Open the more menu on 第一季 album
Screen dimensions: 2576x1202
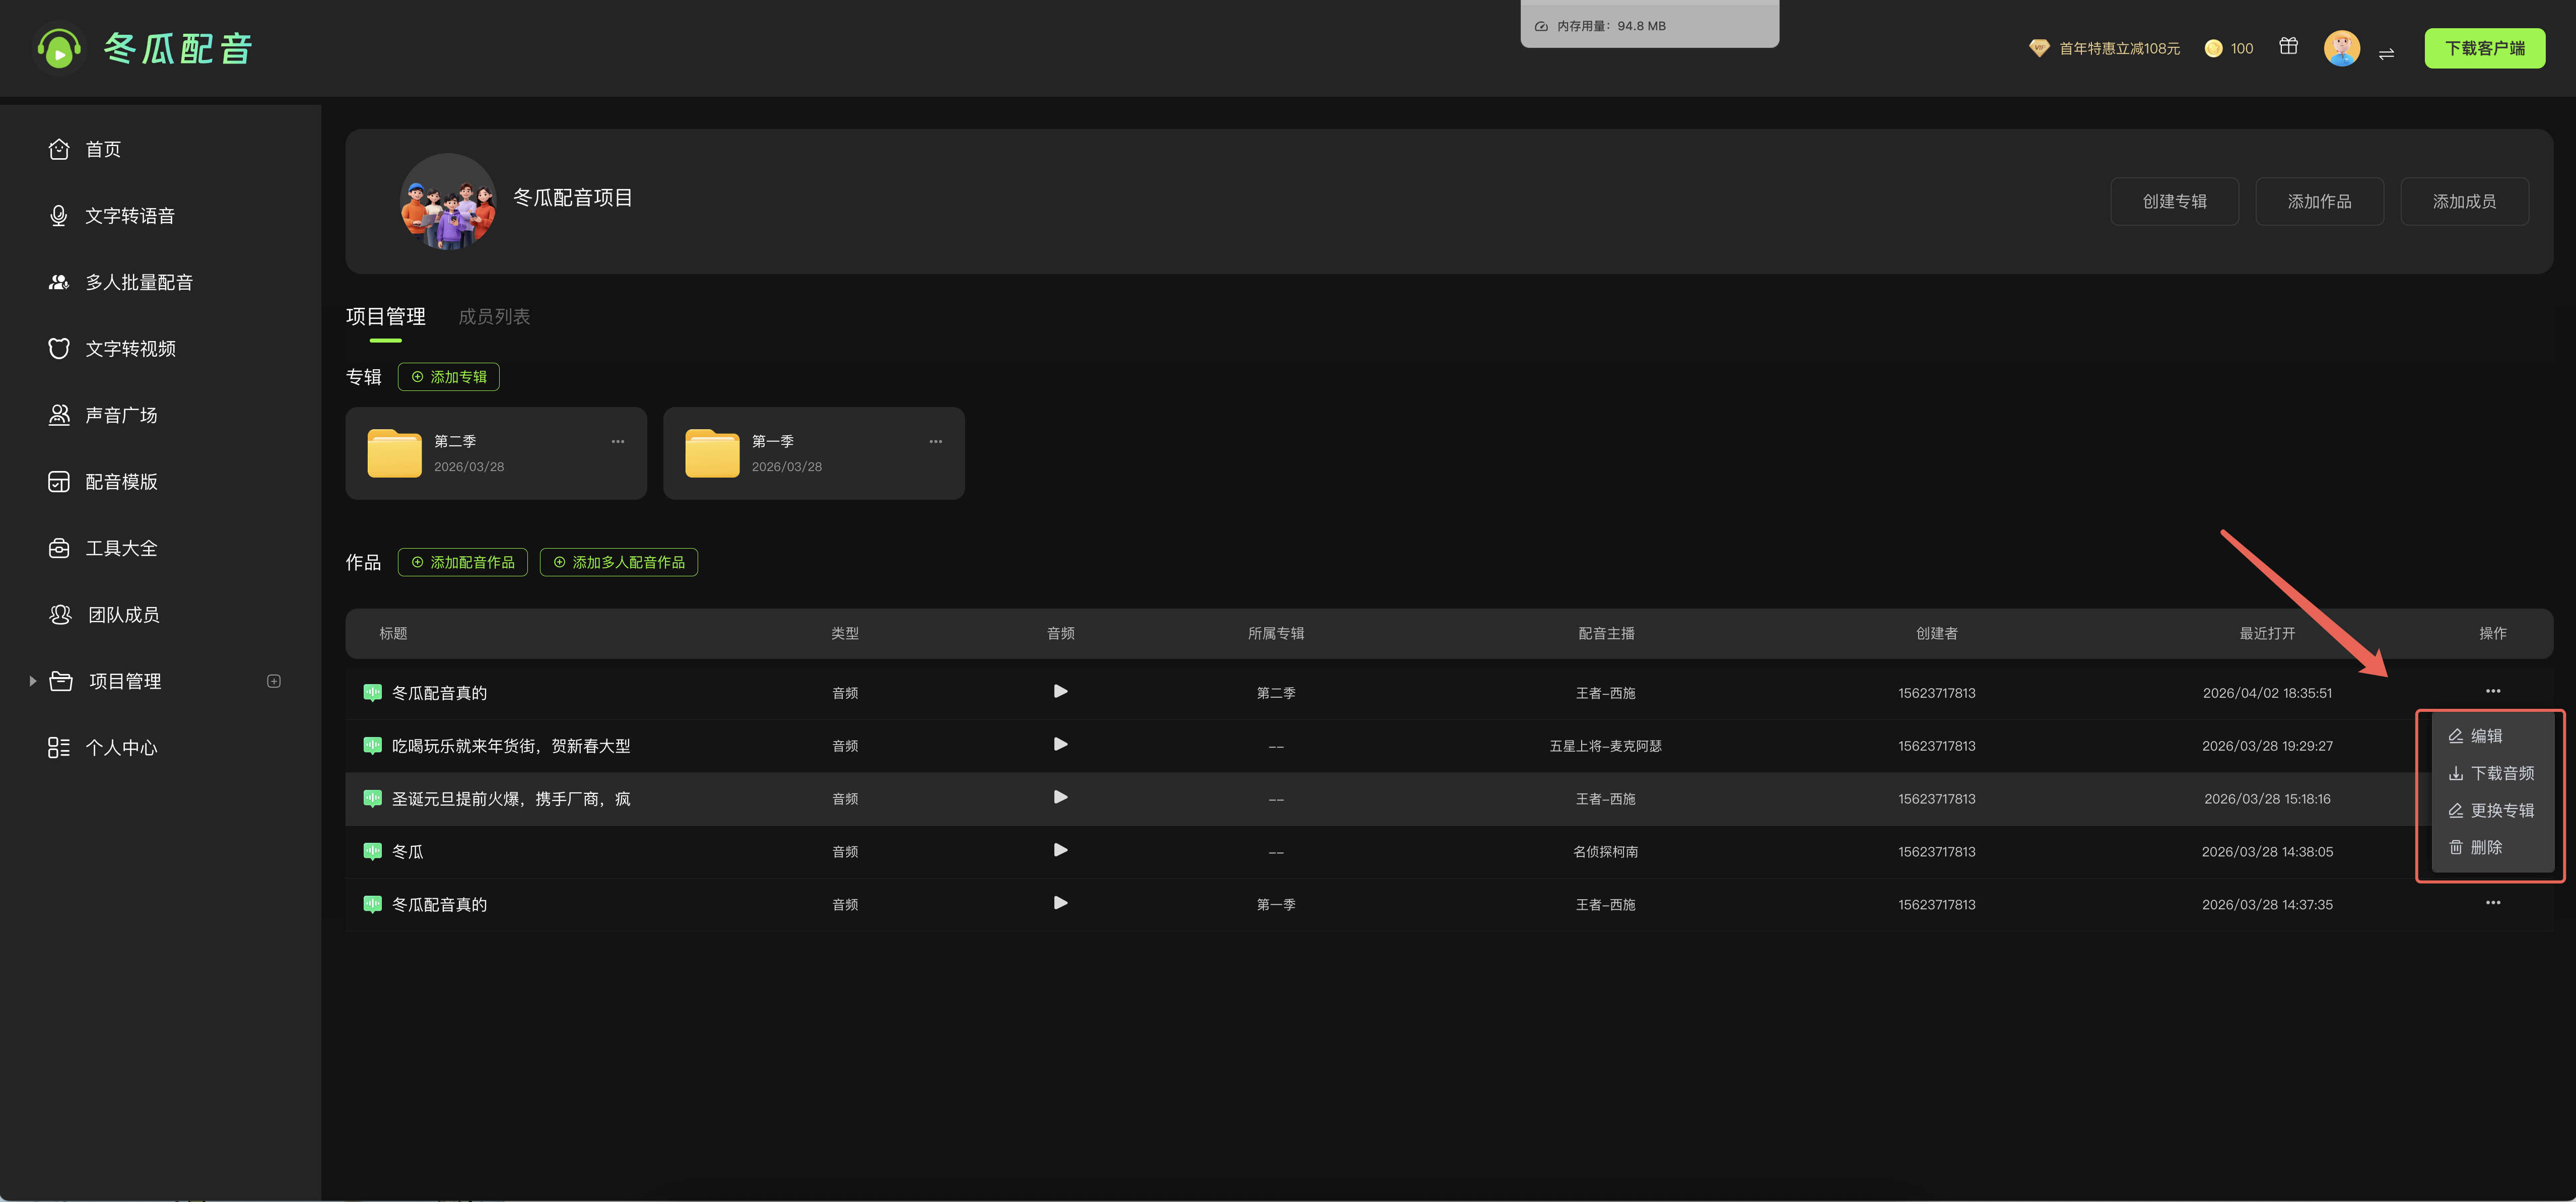pos(935,441)
